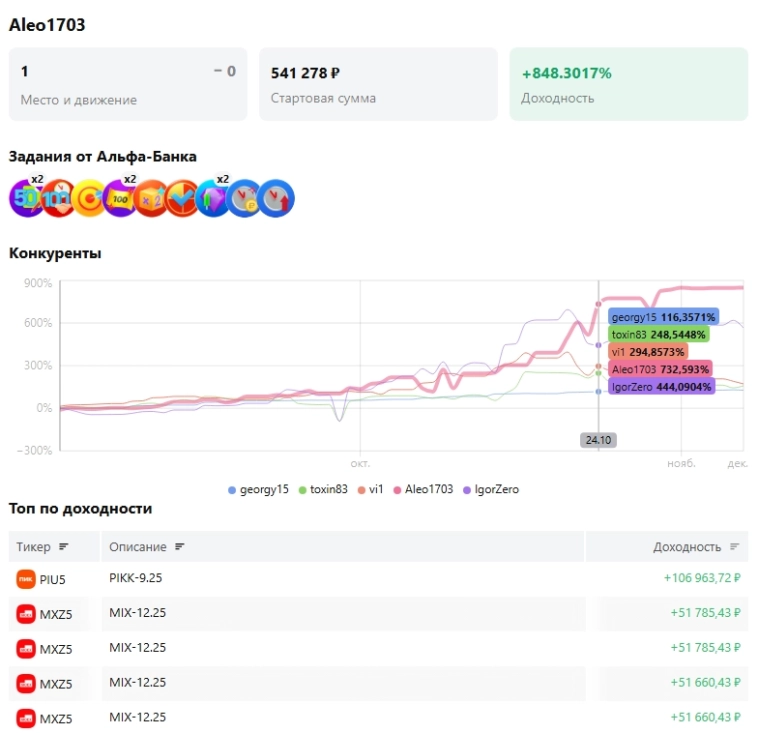
Task: Select the purple diamond gem badge
Action: pyautogui.click(x=214, y=198)
